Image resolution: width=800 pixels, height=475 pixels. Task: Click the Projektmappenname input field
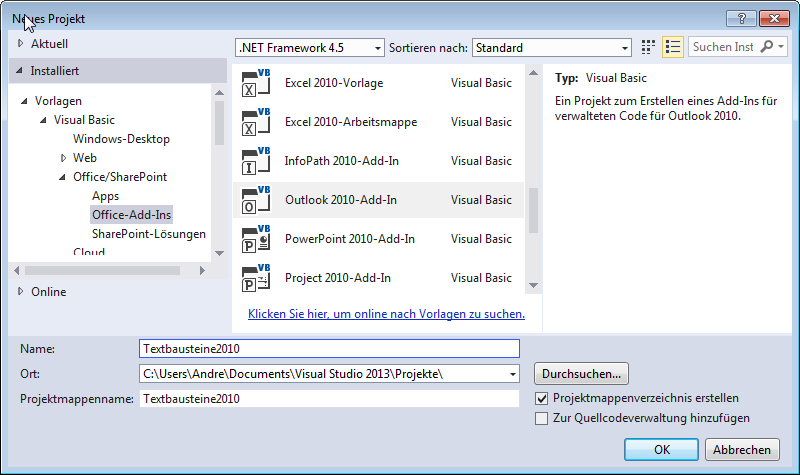click(329, 399)
